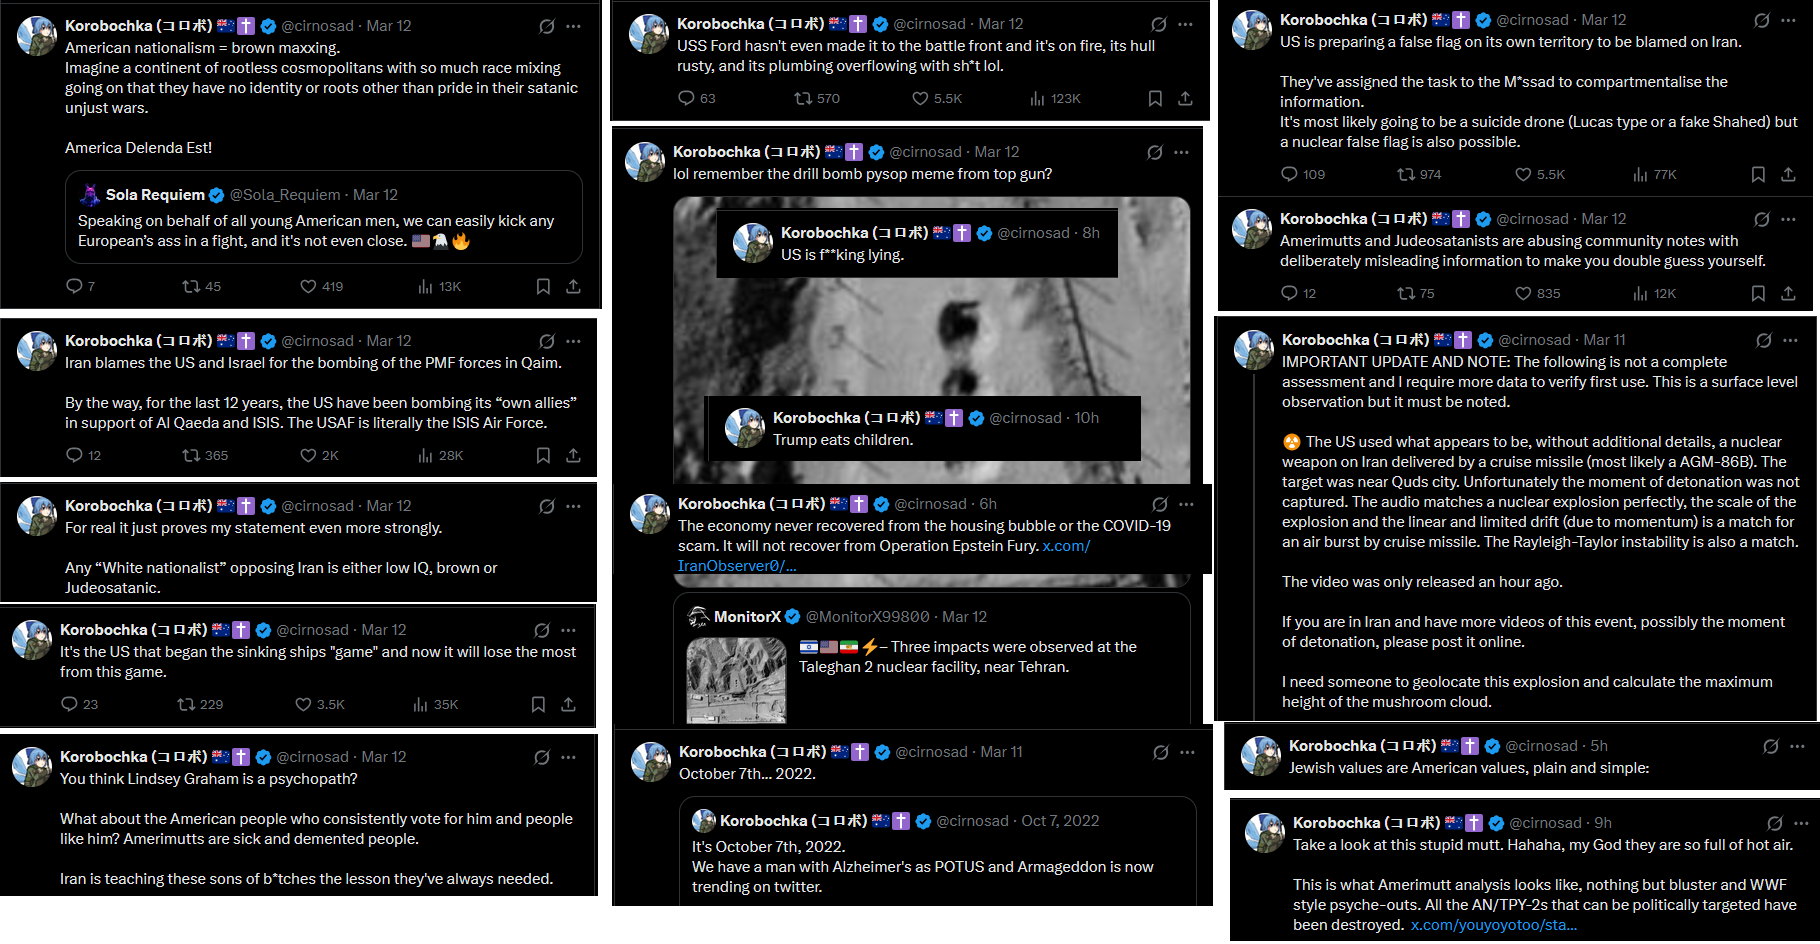Open the three-dot menu on the USS Ford tweet
This screenshot has height=944, width=1820.
point(1185,24)
